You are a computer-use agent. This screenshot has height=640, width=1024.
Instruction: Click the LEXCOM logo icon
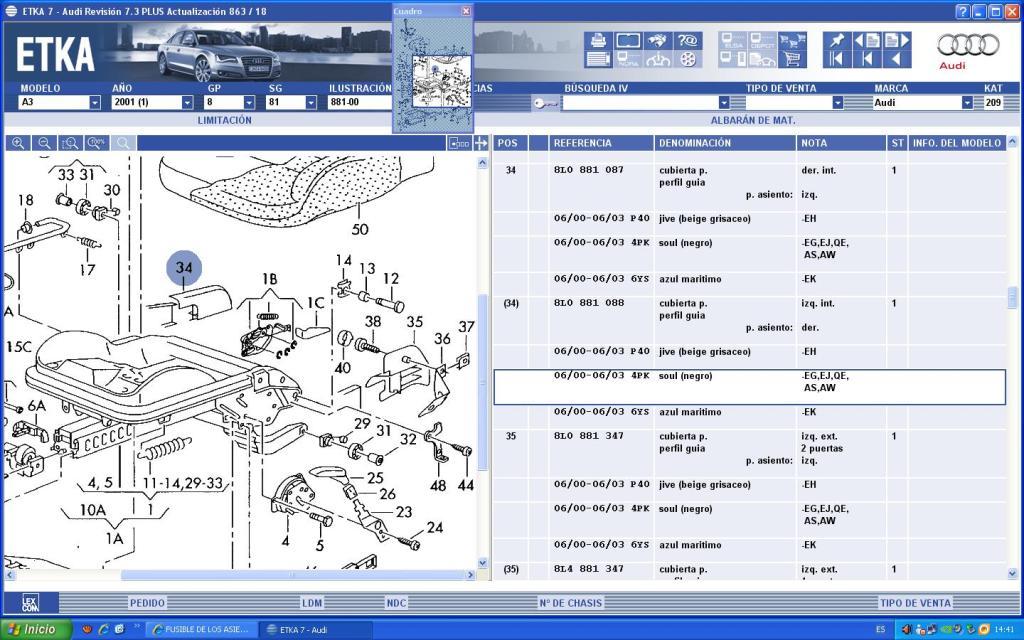point(31,603)
